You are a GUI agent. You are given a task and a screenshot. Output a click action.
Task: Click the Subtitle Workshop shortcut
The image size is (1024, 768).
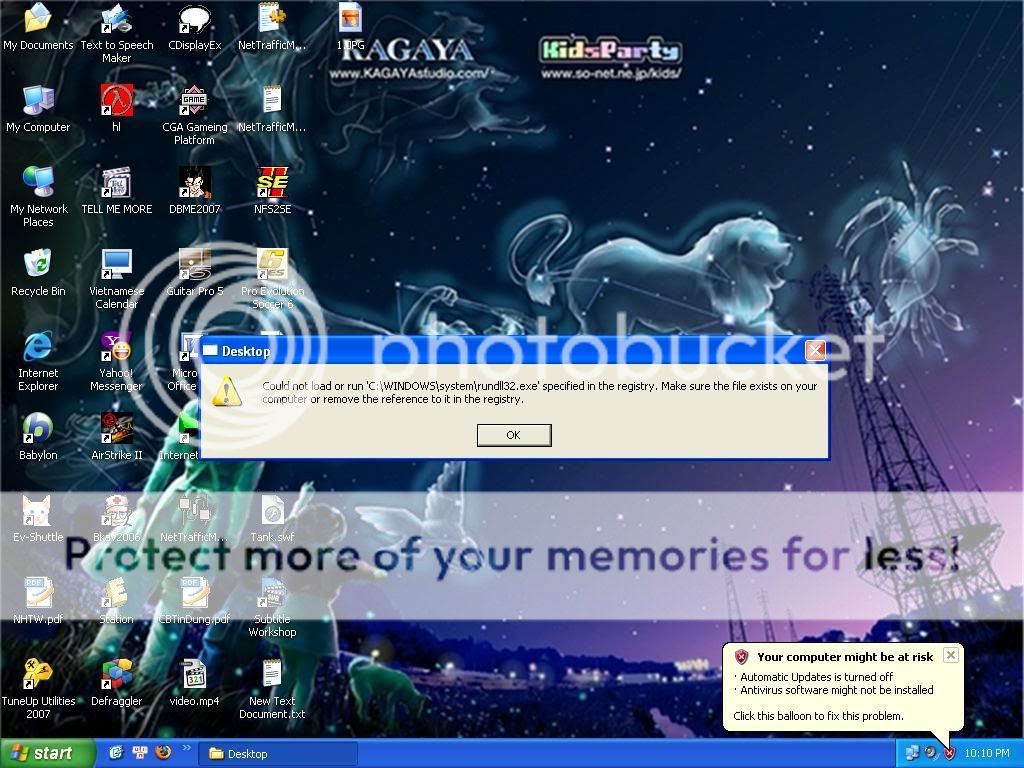(272, 607)
